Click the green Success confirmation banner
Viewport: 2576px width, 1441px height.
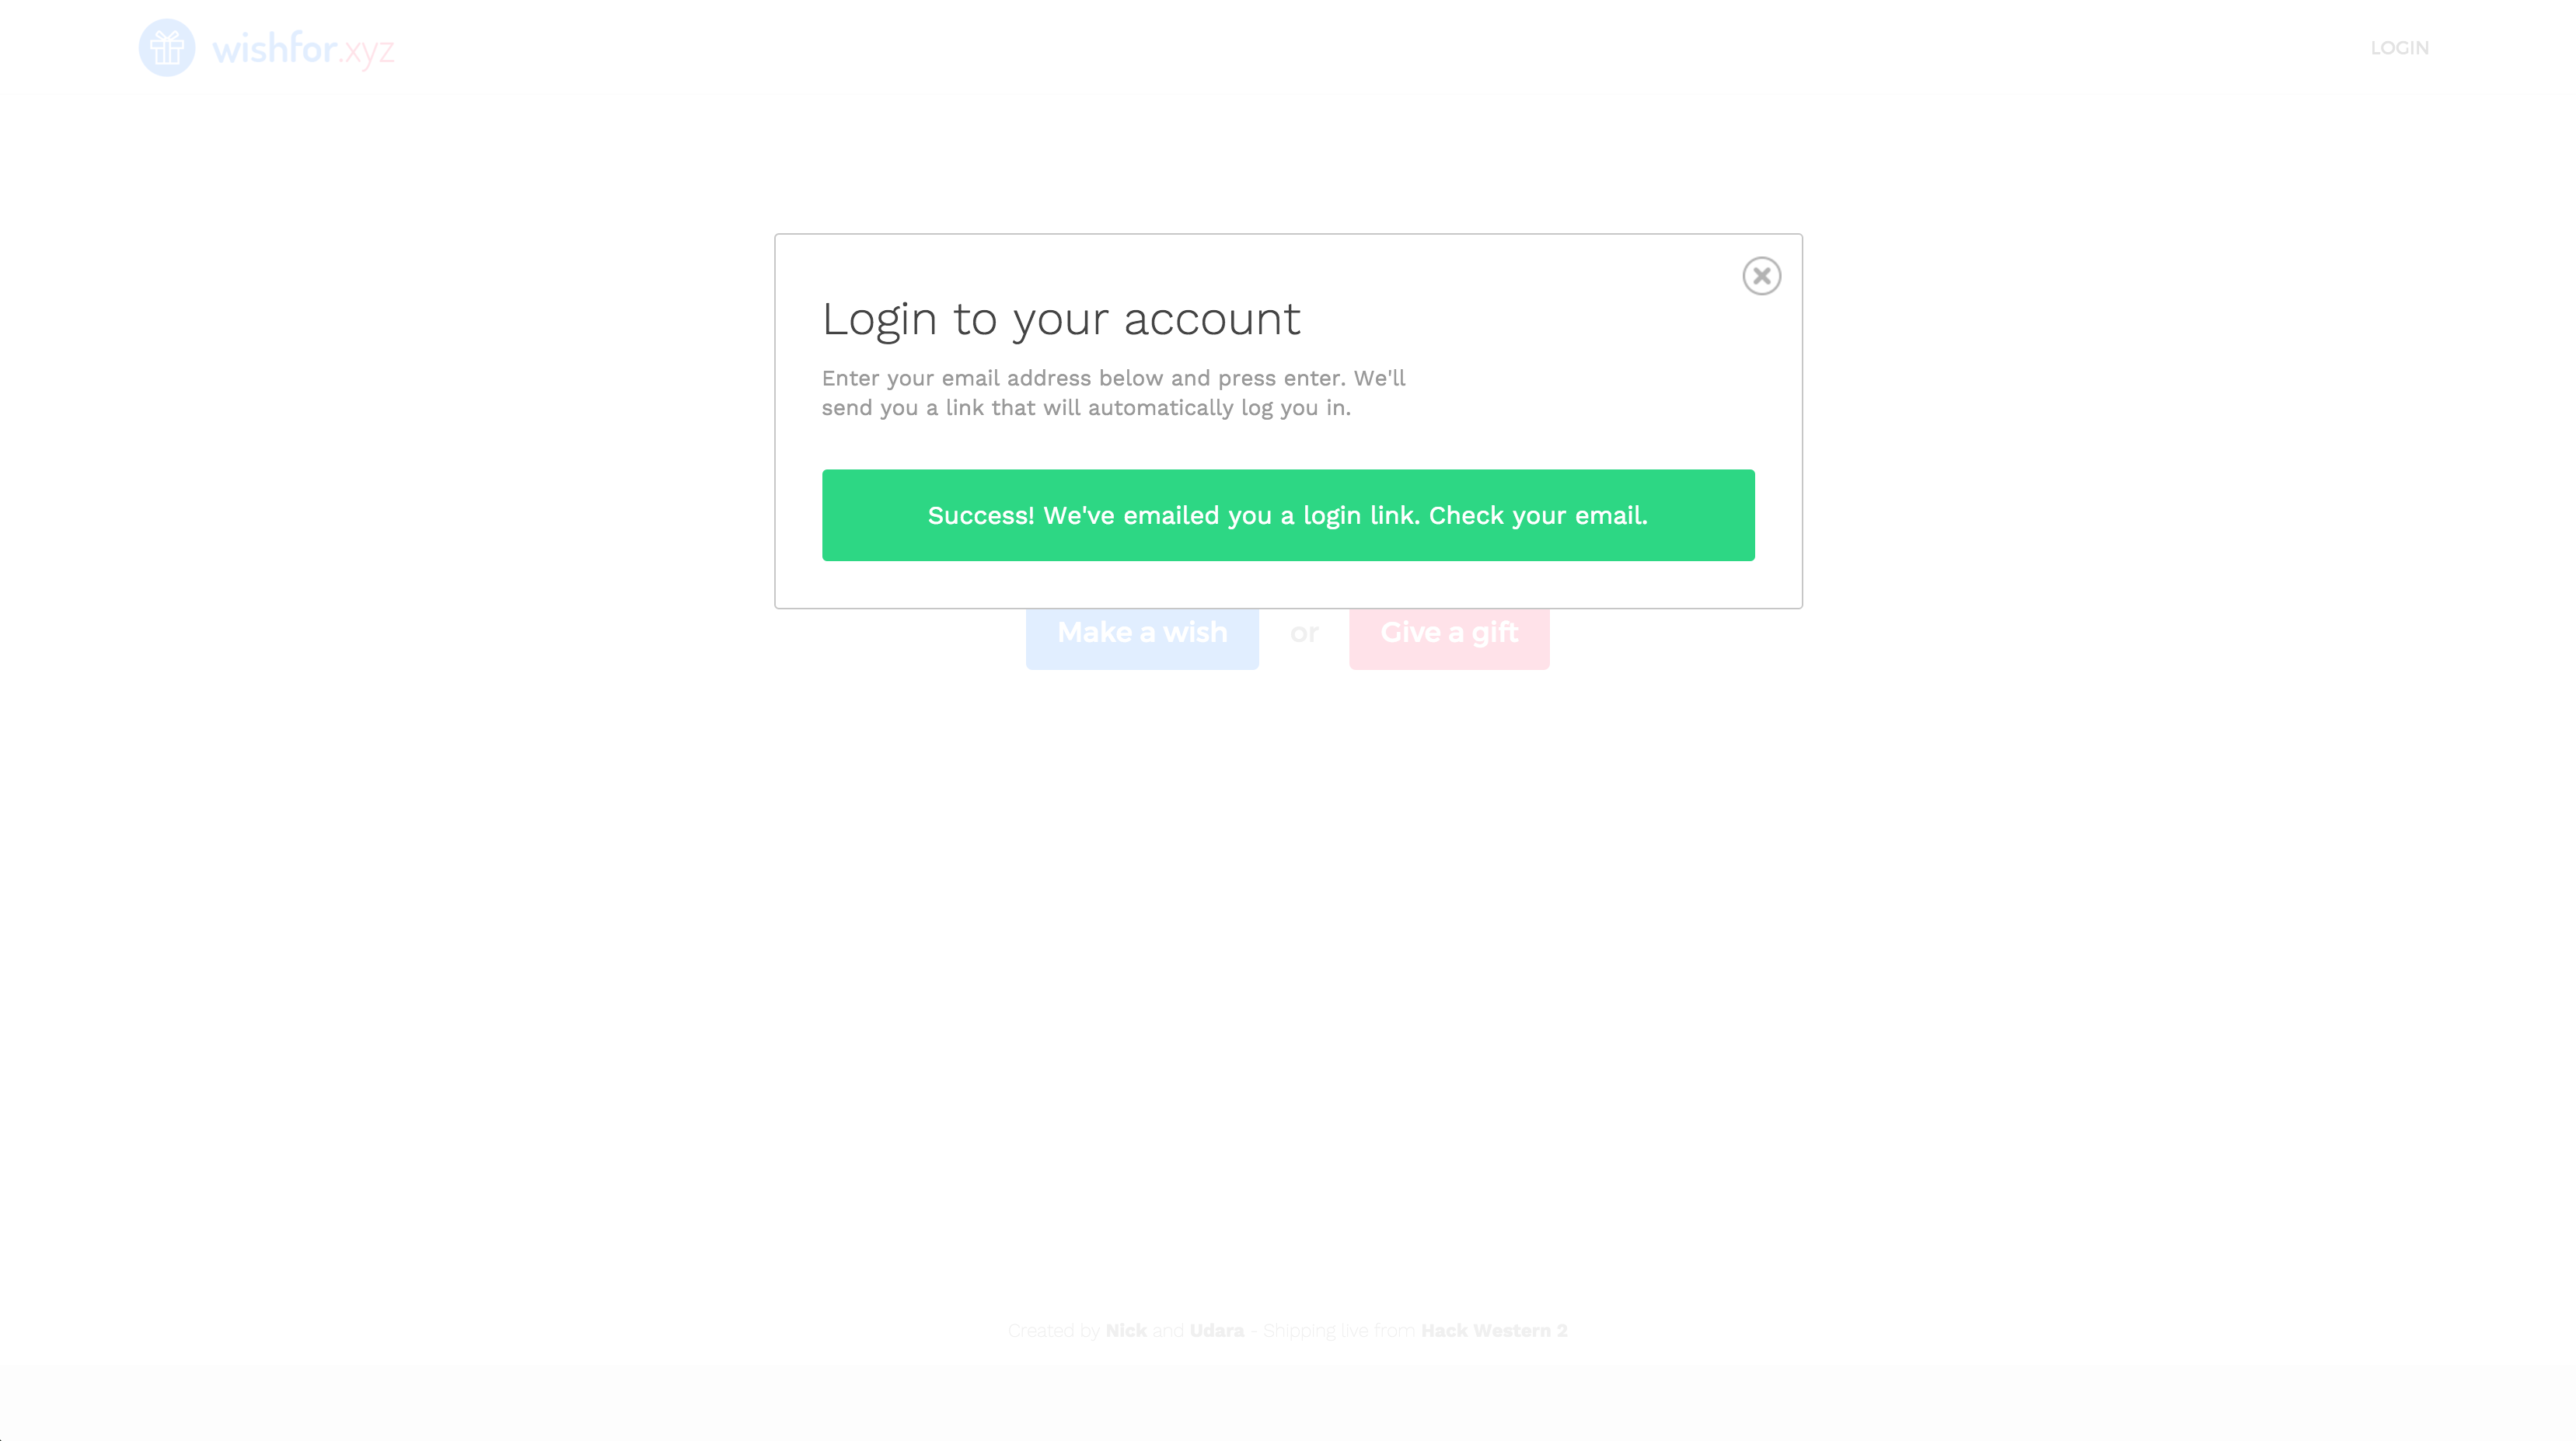1288,515
